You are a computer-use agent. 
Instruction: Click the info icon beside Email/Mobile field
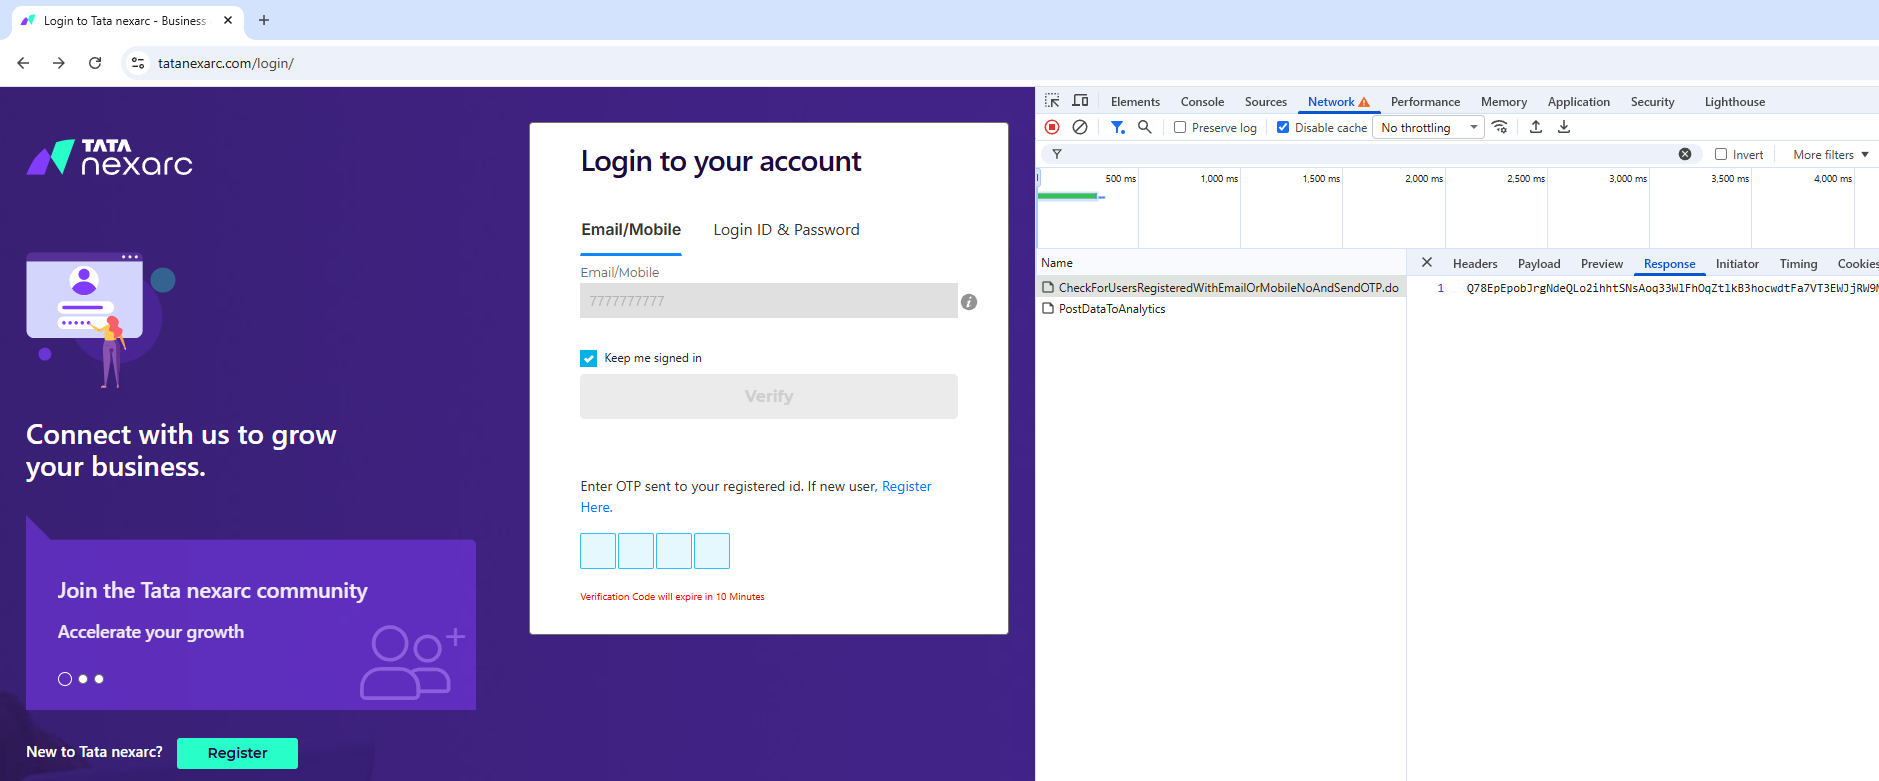pyautogui.click(x=969, y=302)
